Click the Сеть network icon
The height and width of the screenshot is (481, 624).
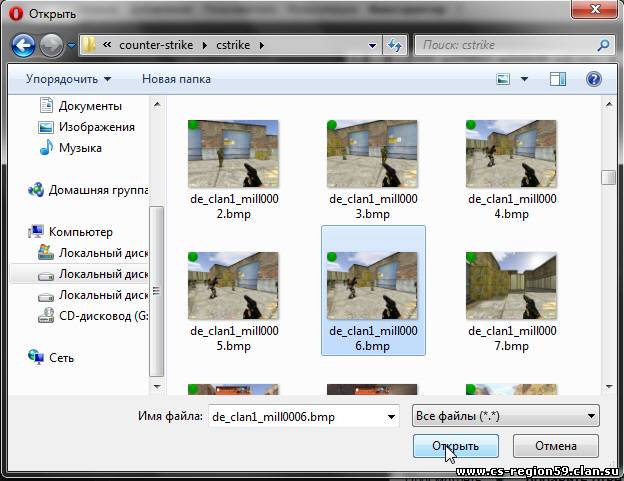click(36, 356)
